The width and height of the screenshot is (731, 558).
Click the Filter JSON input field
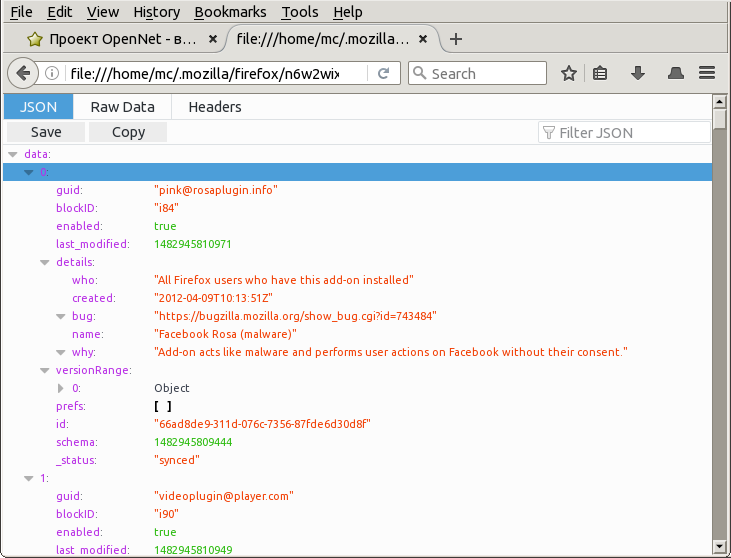point(631,132)
